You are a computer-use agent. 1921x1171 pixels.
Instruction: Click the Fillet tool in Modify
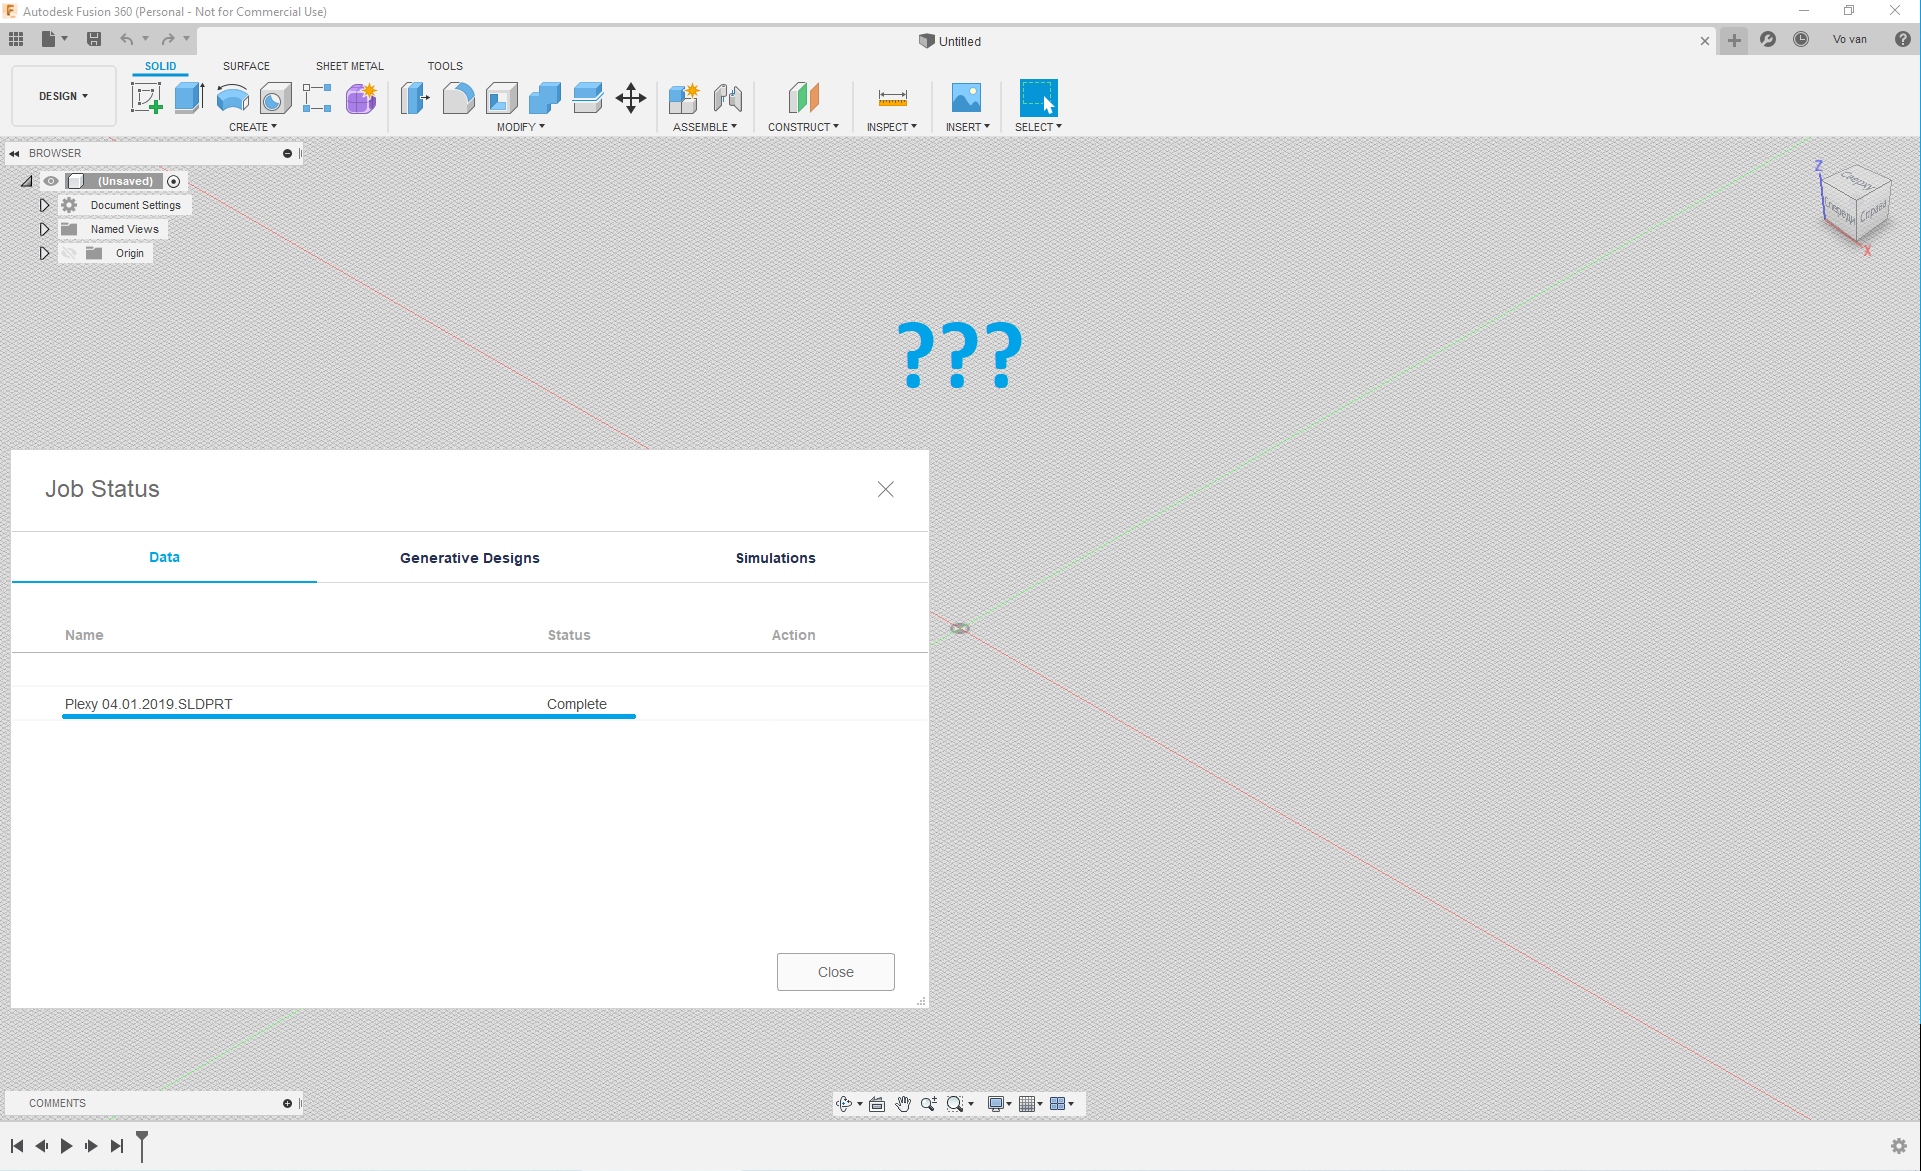458,98
